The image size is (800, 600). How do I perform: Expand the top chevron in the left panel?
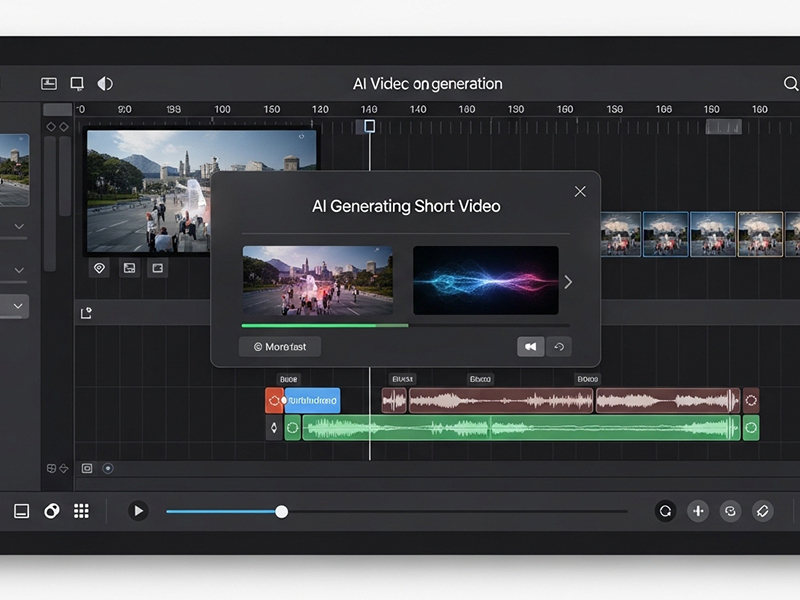point(19,227)
